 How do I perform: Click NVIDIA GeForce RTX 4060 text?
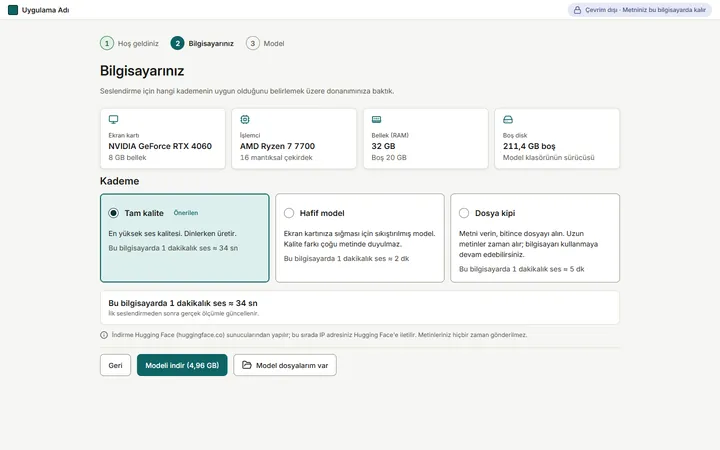point(160,146)
